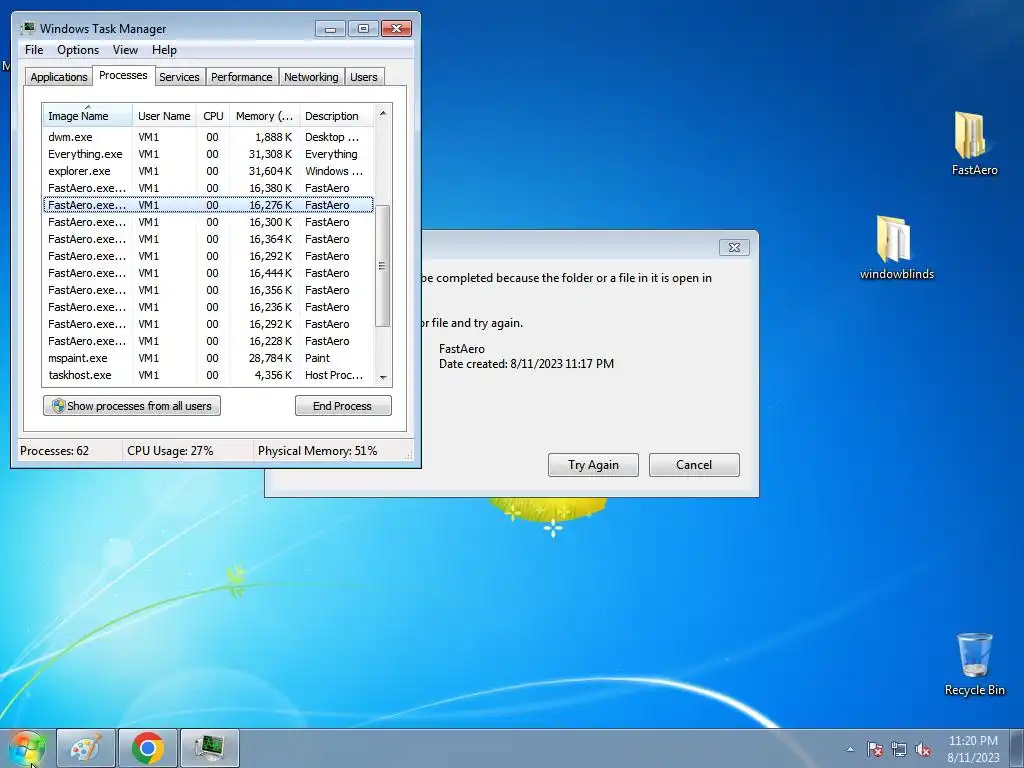The width and height of the screenshot is (1024, 768).
Task: Click the Task Manager title bar icon
Action: [x=27, y=28]
